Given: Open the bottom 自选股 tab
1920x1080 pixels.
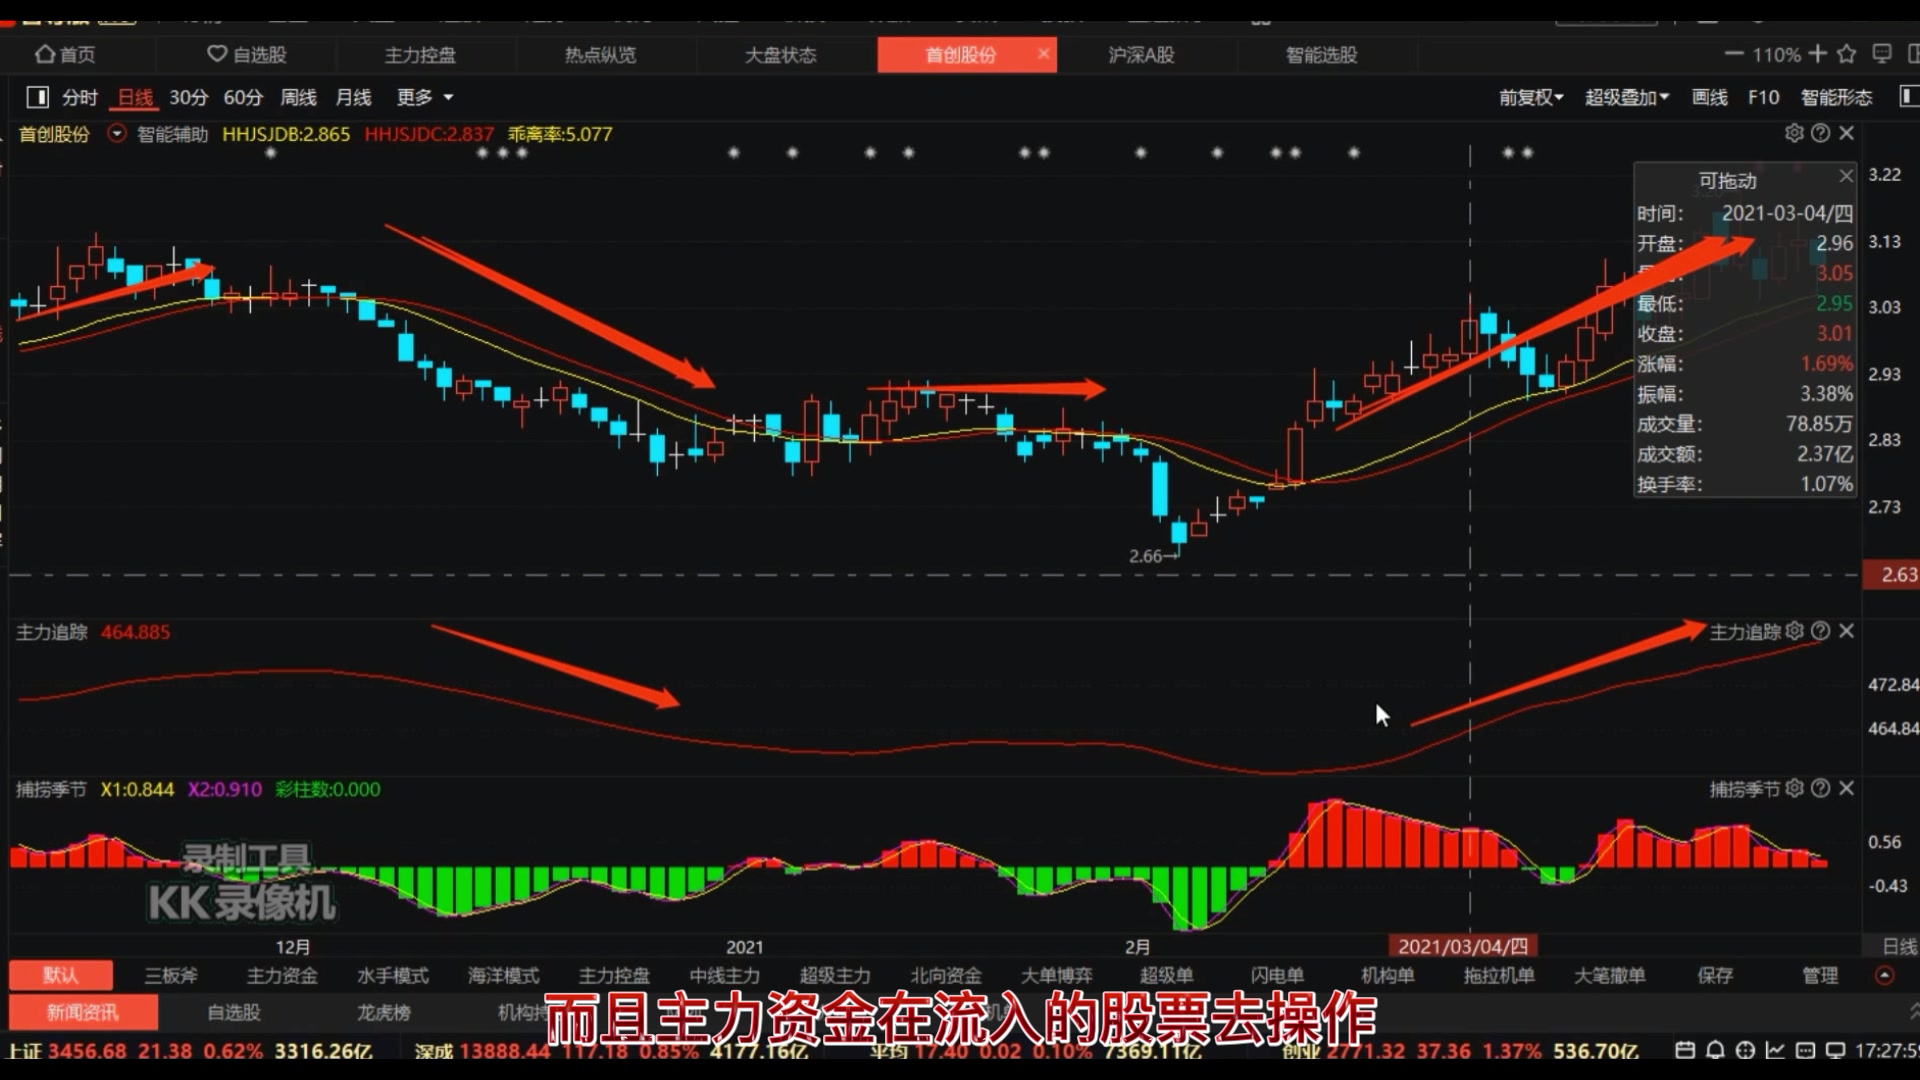Looking at the screenshot, I should (234, 1012).
